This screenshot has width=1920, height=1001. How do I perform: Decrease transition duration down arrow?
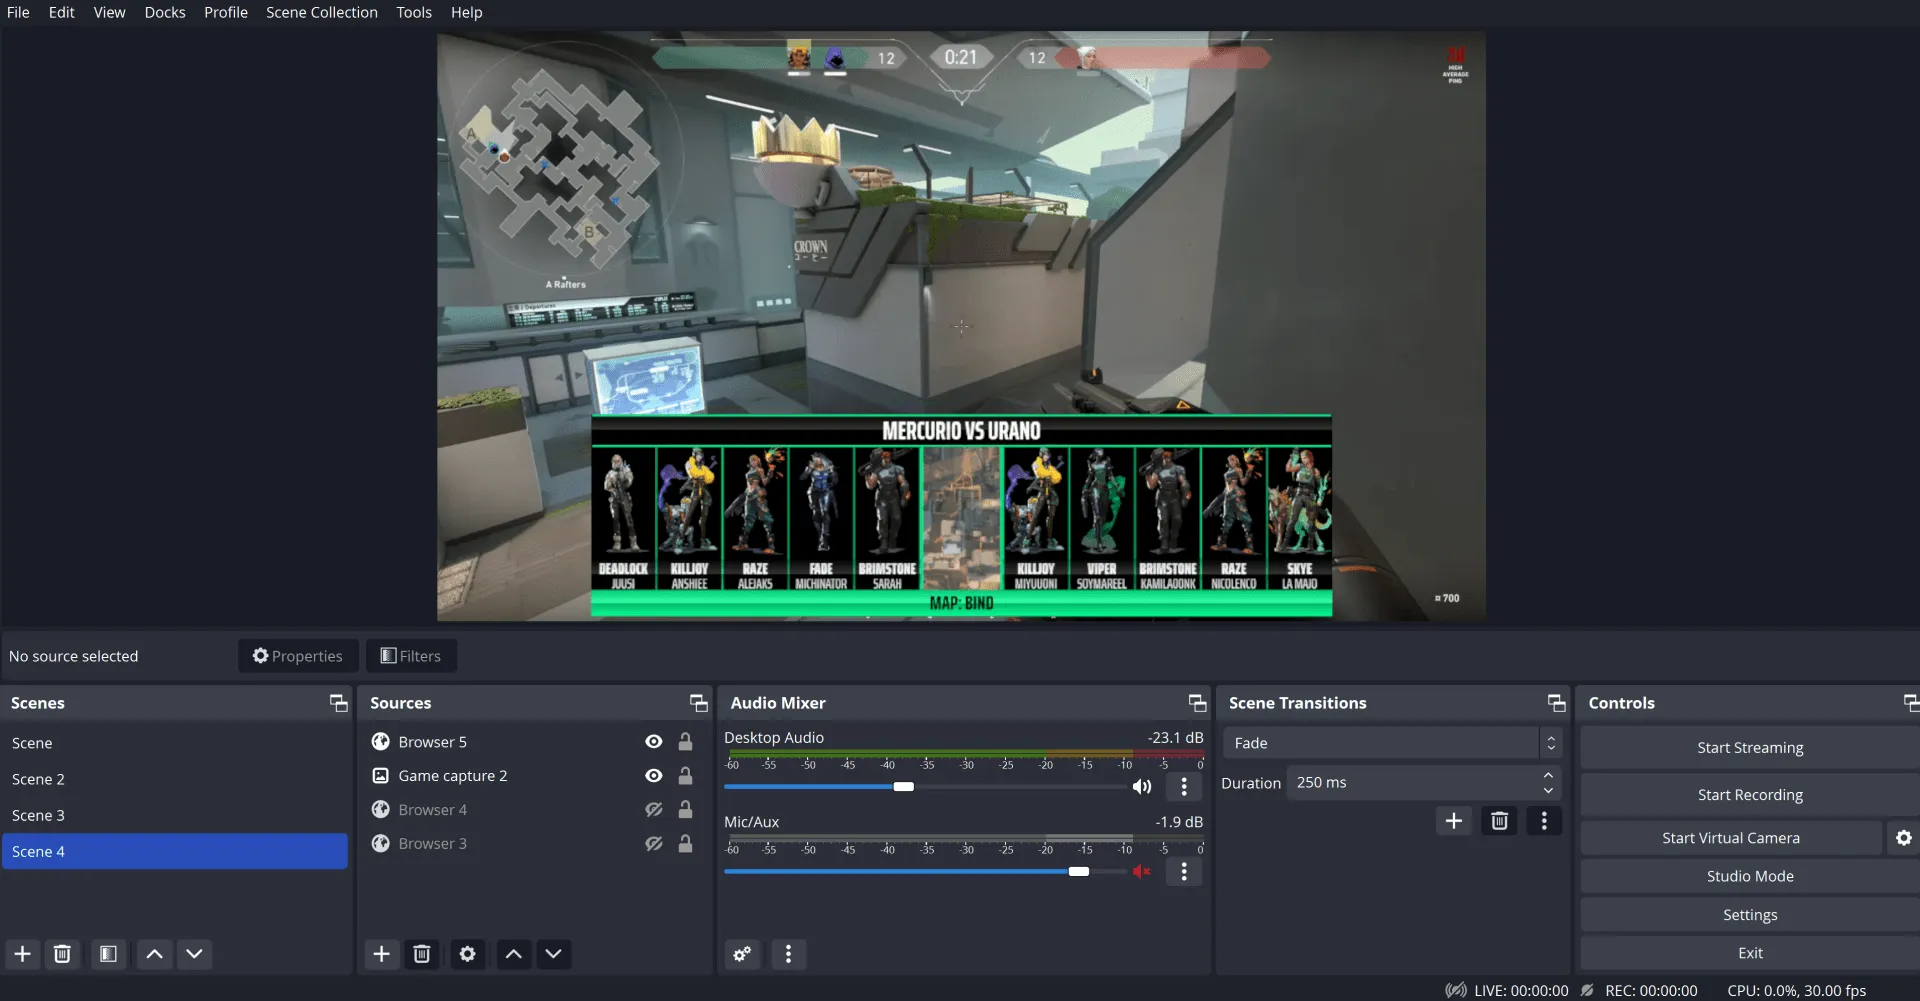pyautogui.click(x=1548, y=791)
